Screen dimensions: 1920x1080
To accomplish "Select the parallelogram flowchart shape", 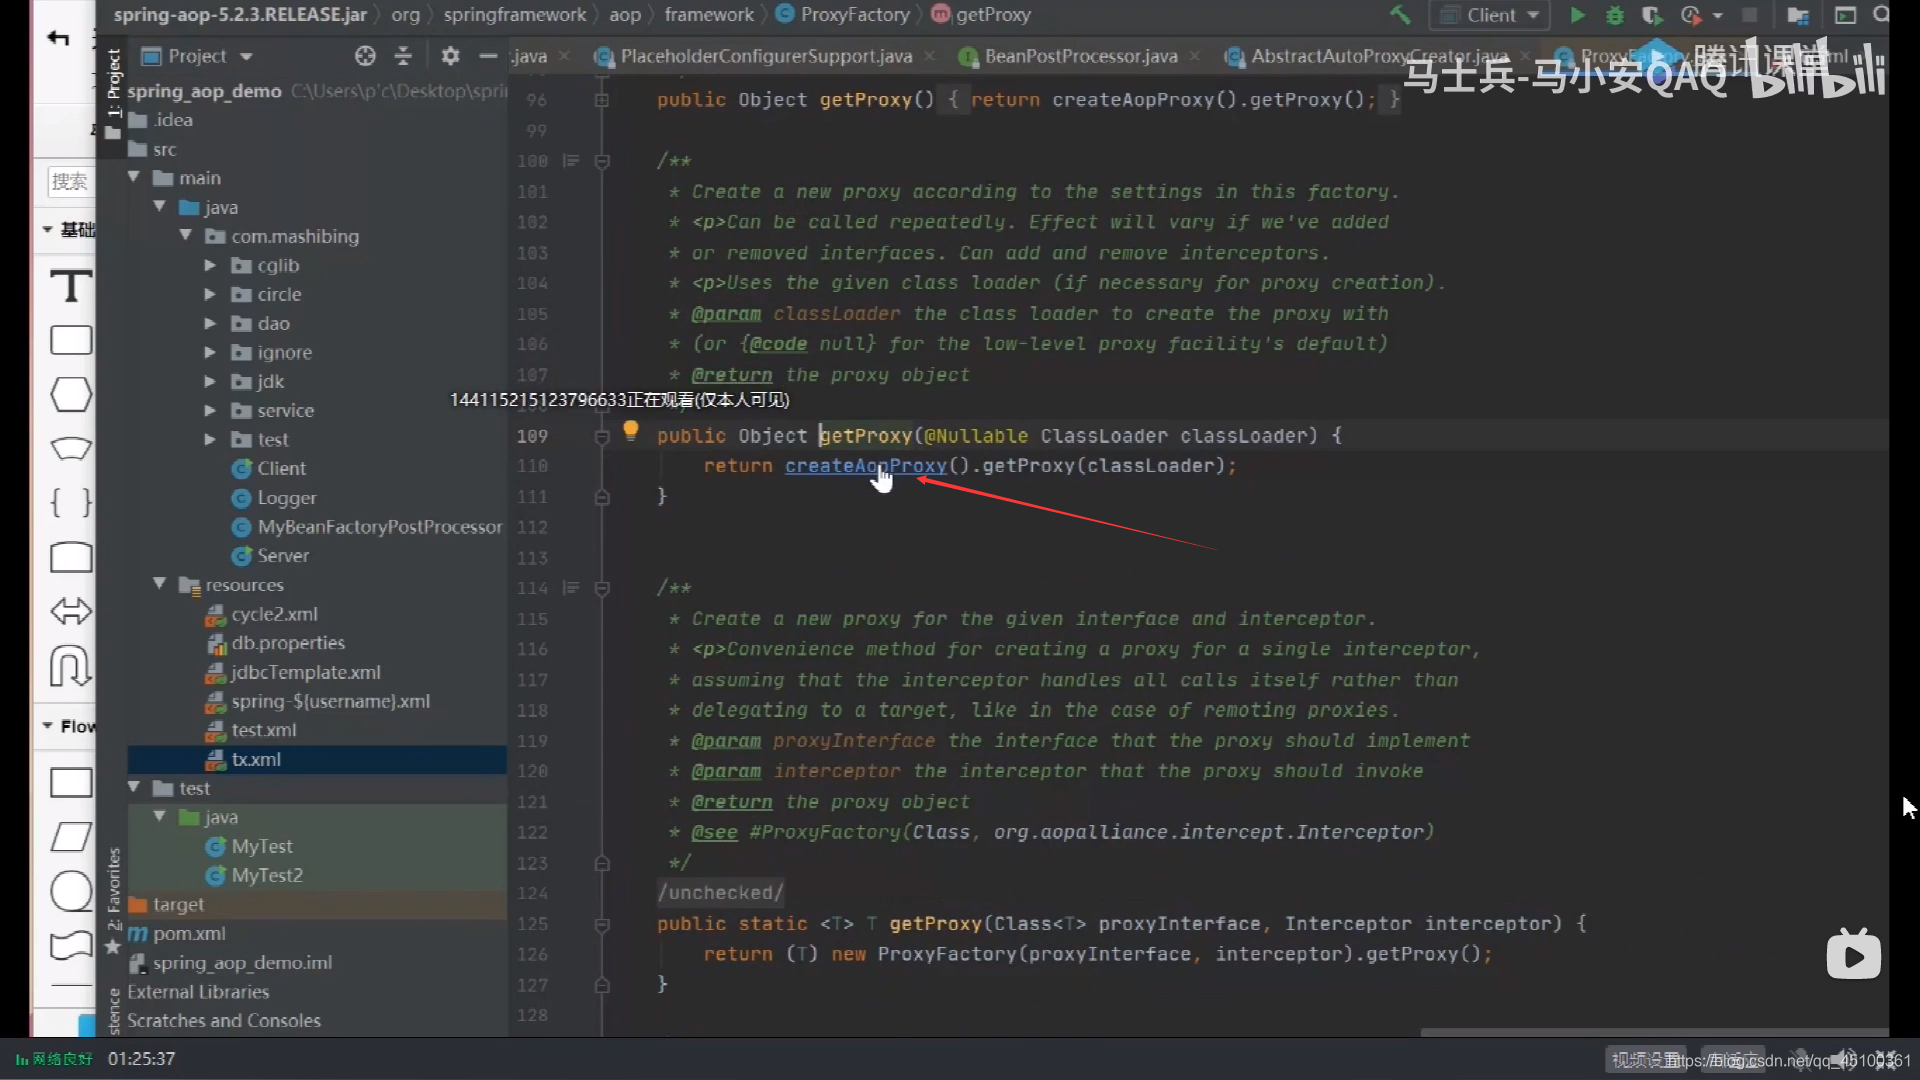I will 71,836.
